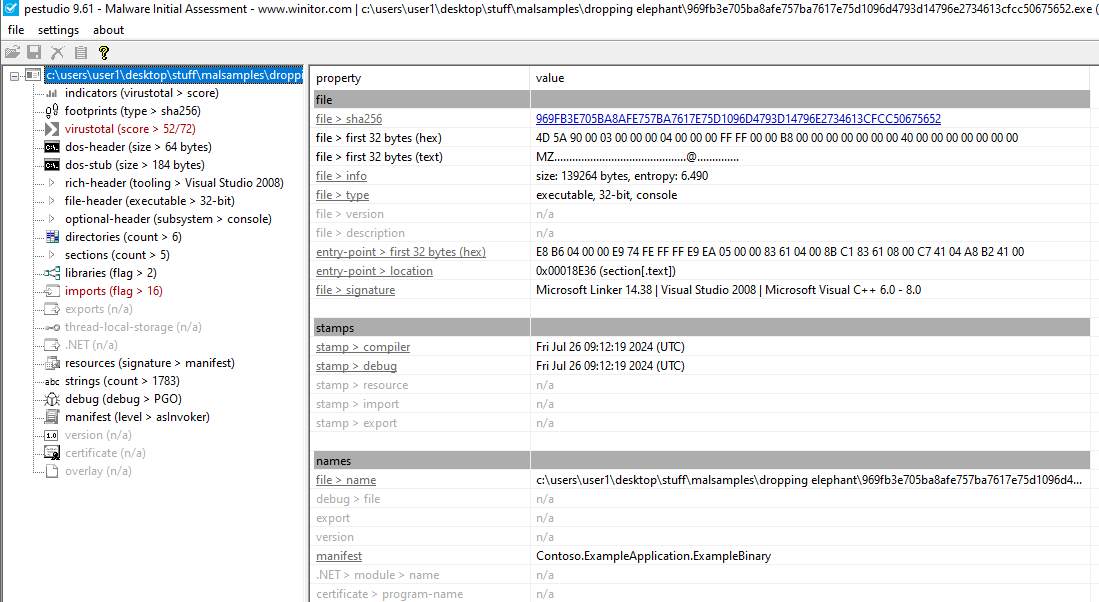Viewport: 1099px width, 602px height.
Task: Click the dos-stub console icon
Action: tap(52, 165)
